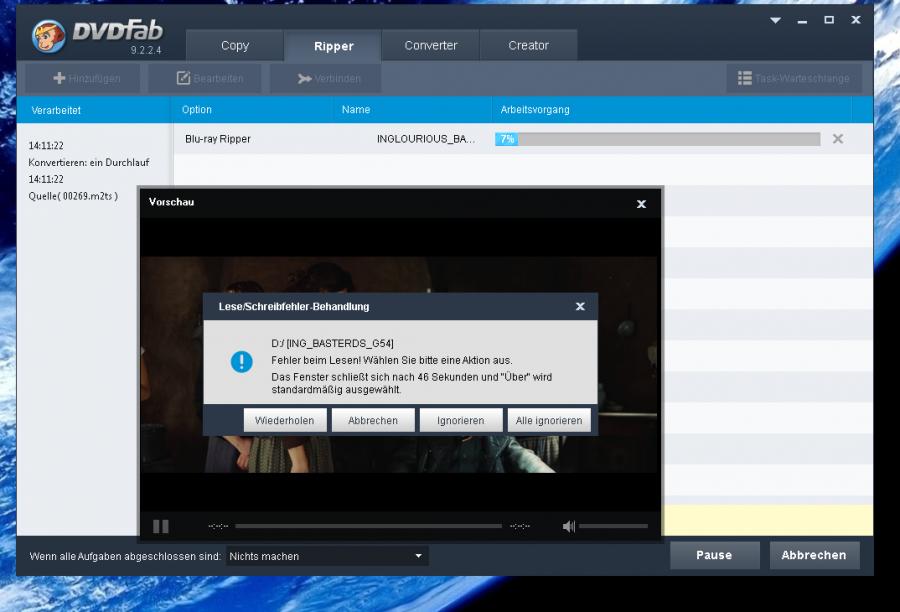Screen dimensions: 900x612
Task: Click the Pause button at bottom
Action: click(x=714, y=555)
